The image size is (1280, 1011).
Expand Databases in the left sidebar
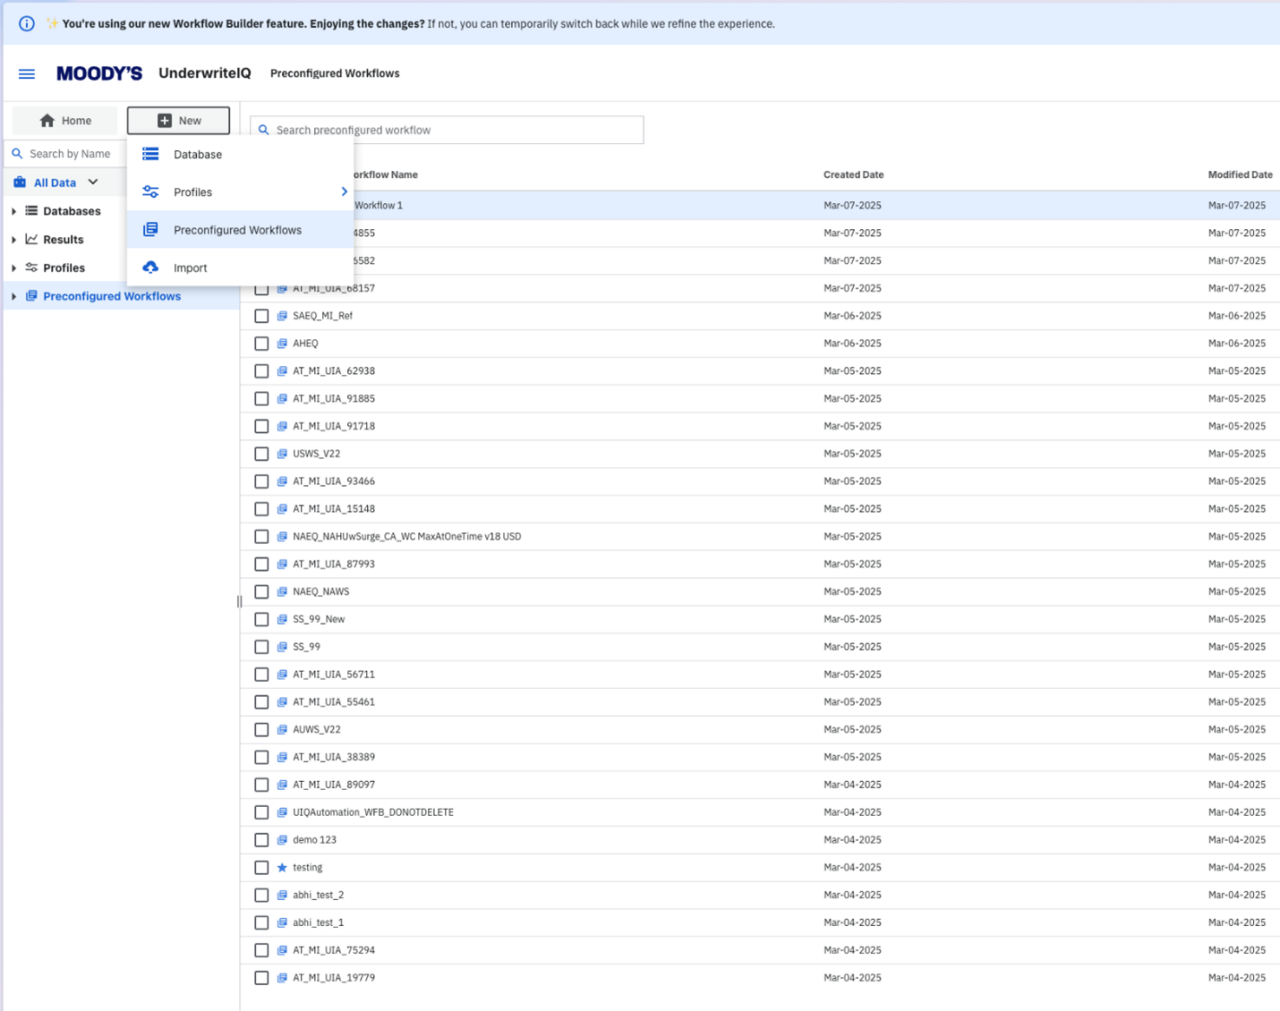point(13,211)
